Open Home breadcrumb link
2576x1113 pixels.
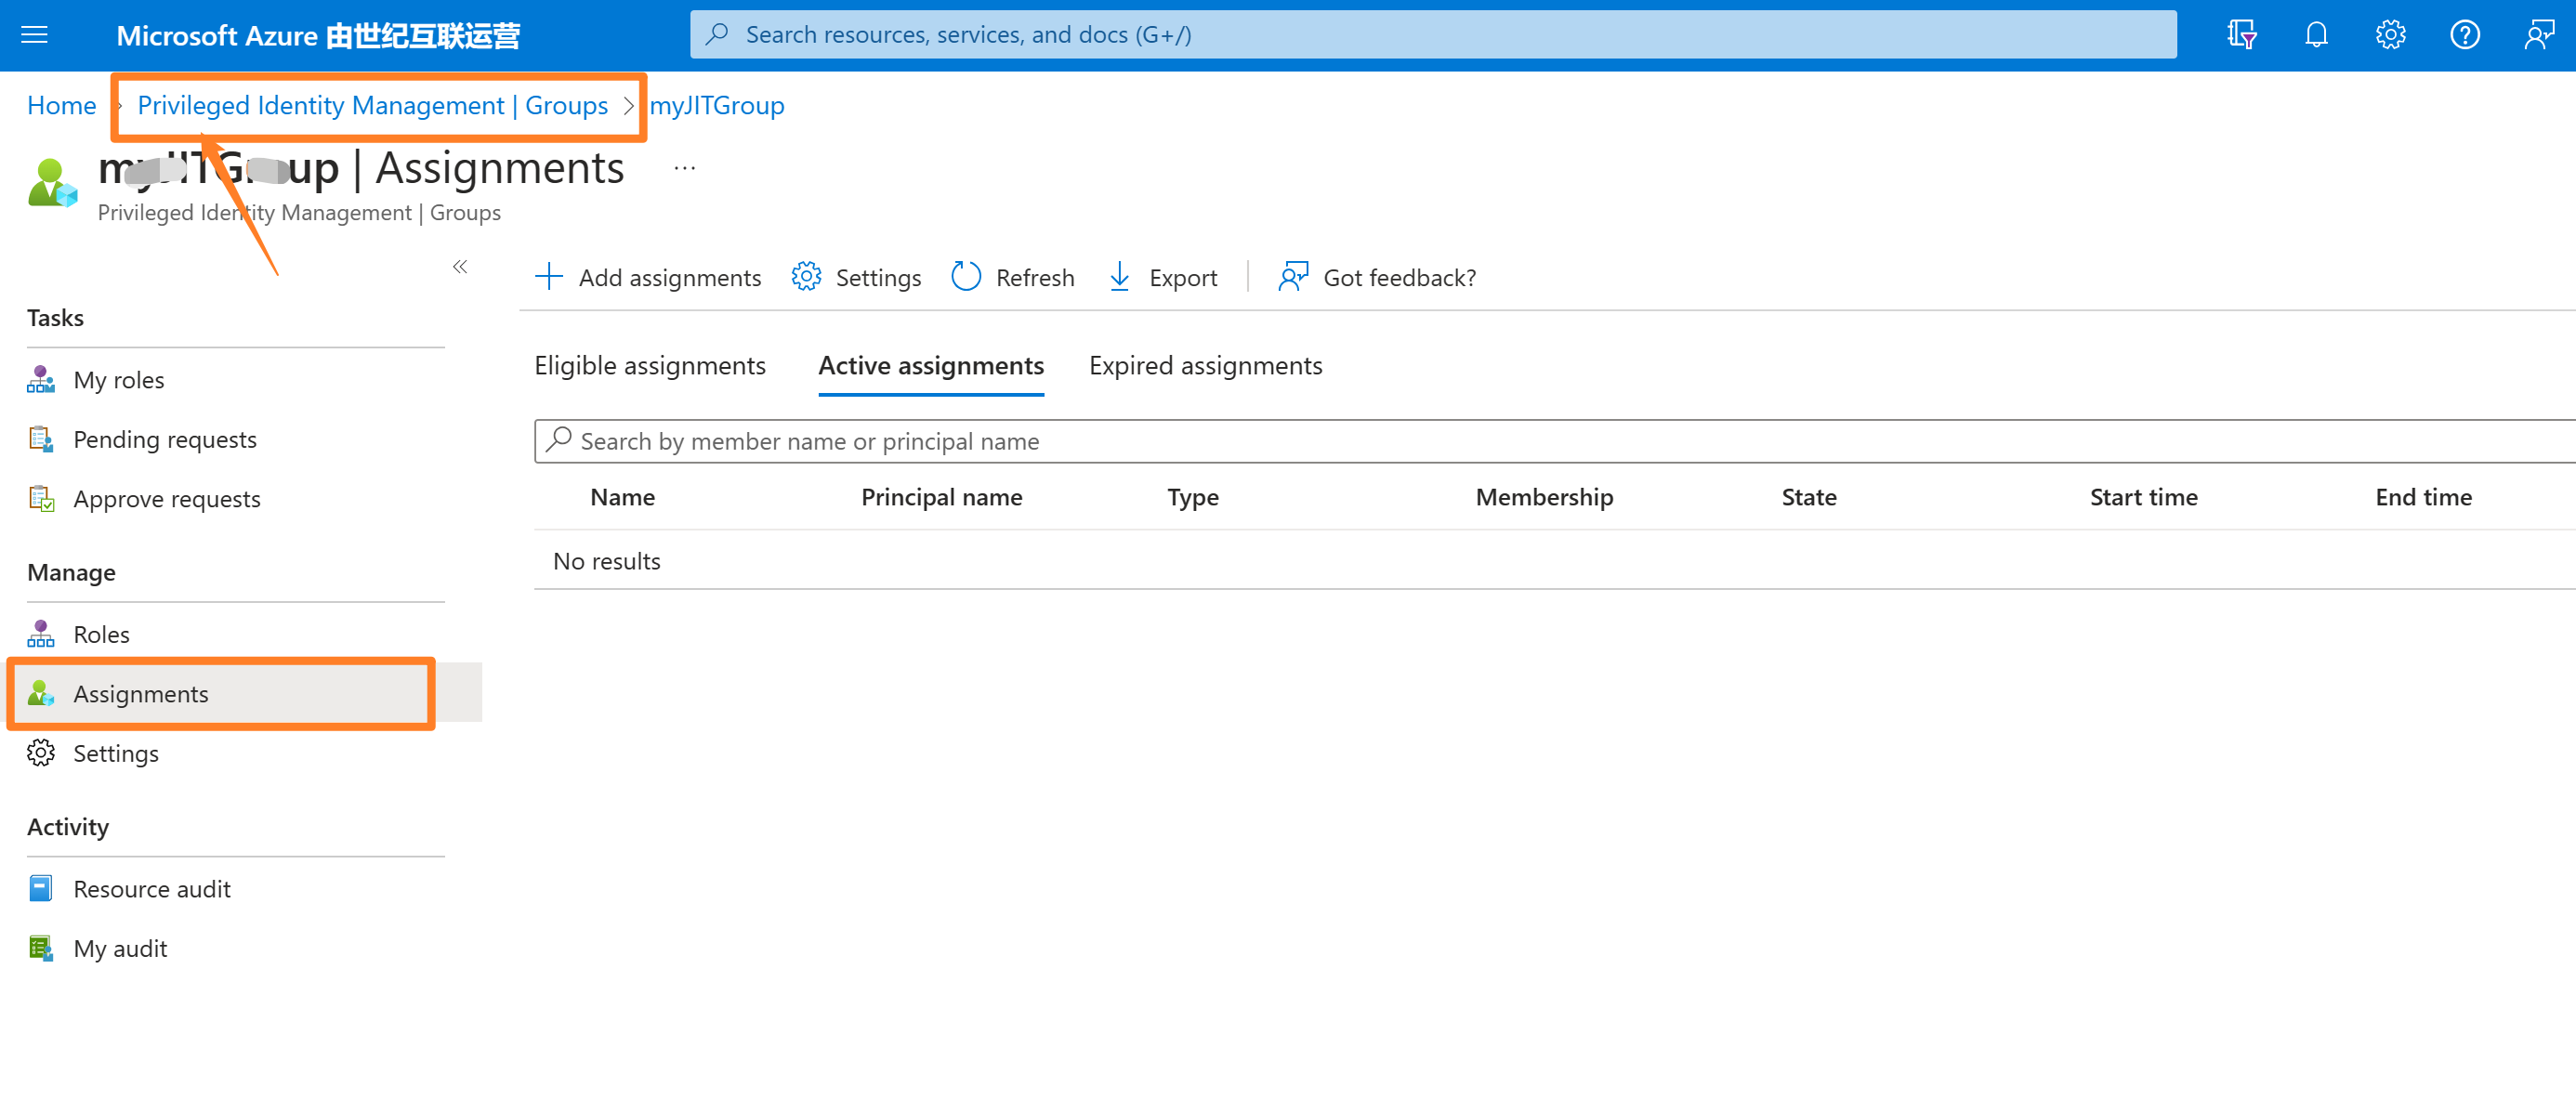(x=61, y=105)
